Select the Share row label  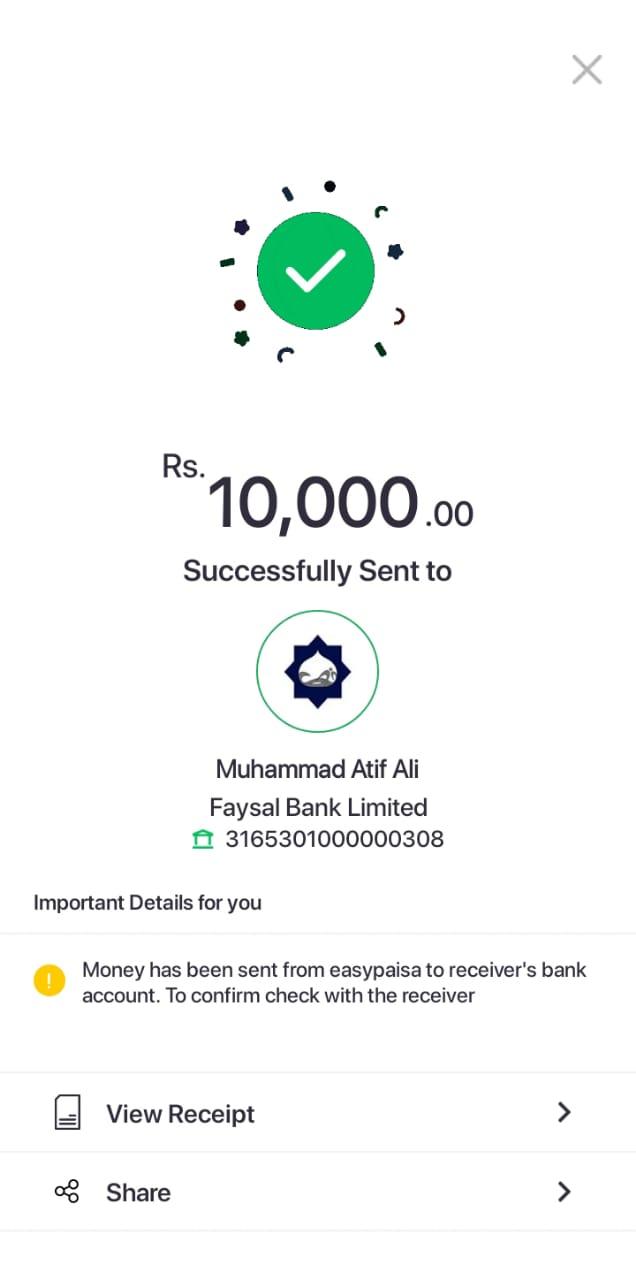point(138,1193)
